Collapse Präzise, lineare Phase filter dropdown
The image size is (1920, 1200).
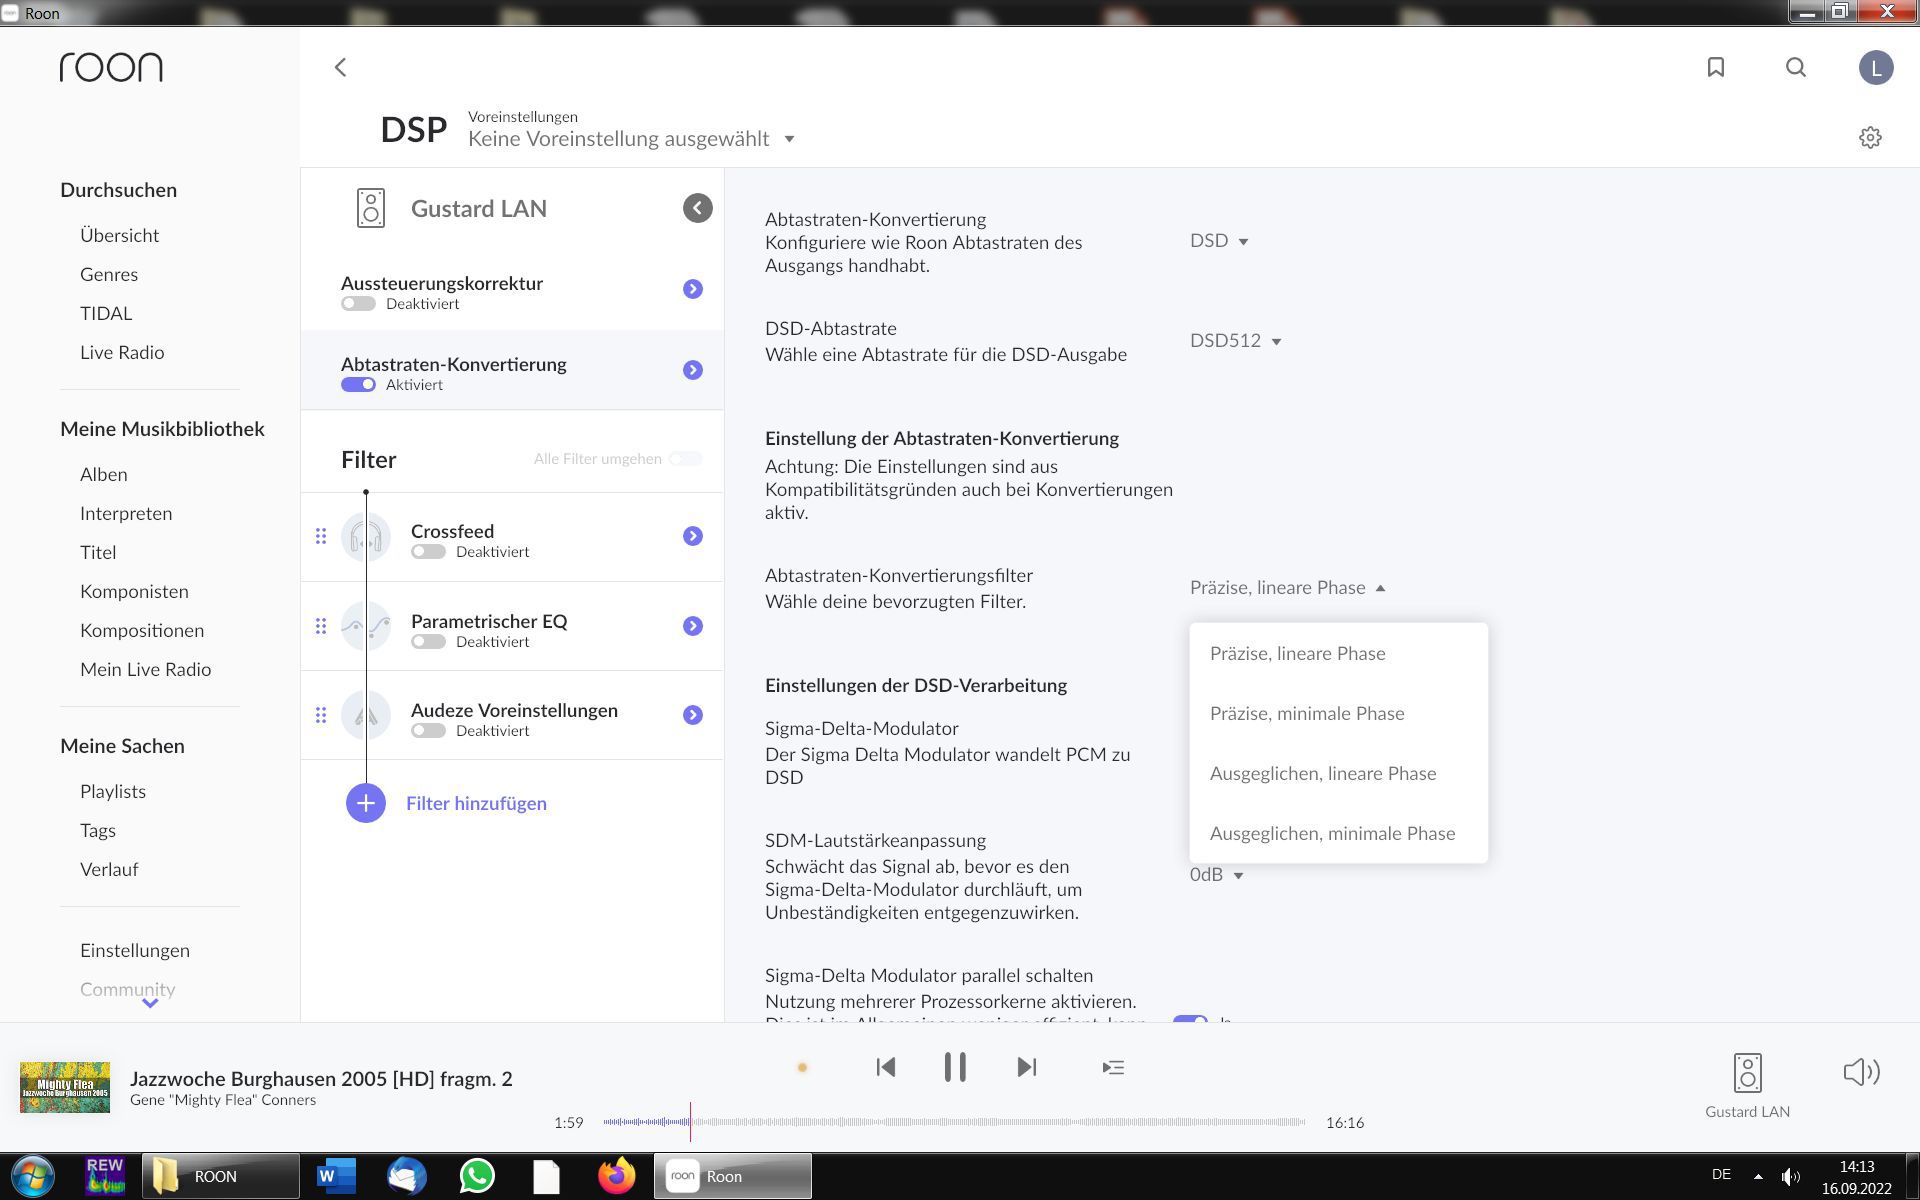(x=1288, y=588)
